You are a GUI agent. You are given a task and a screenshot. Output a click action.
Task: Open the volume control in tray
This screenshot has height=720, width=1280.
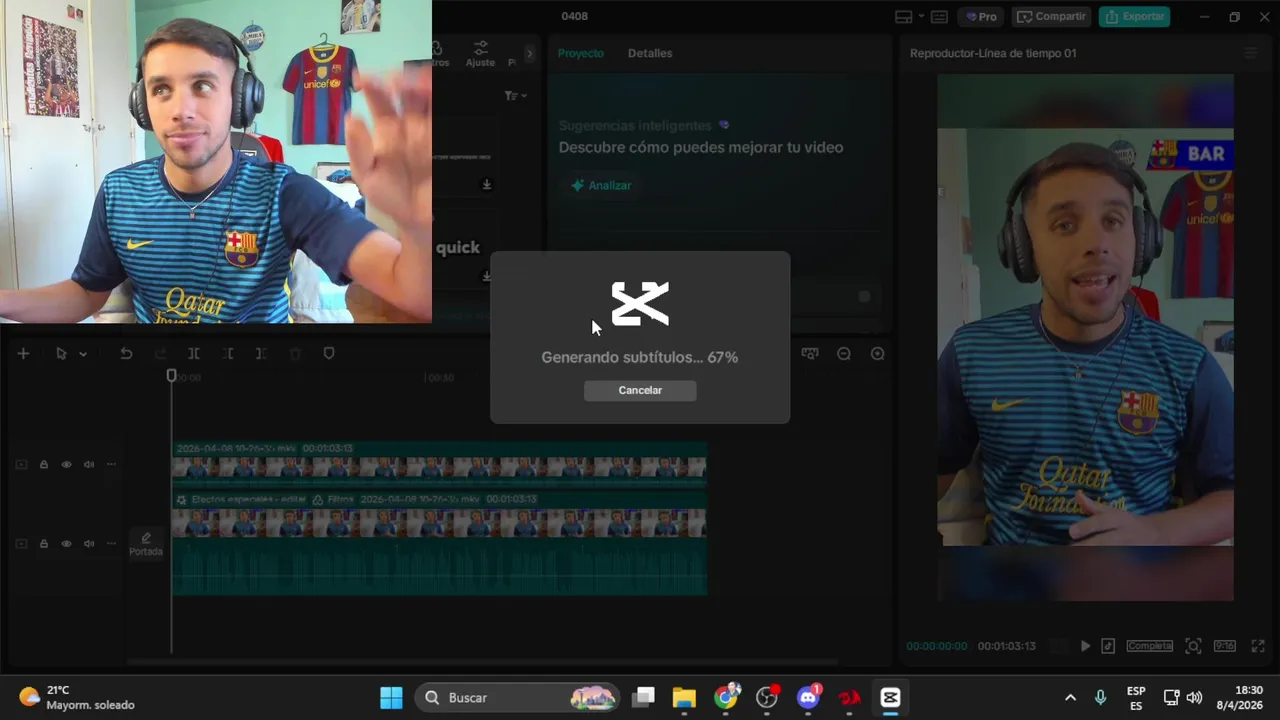(1194, 697)
